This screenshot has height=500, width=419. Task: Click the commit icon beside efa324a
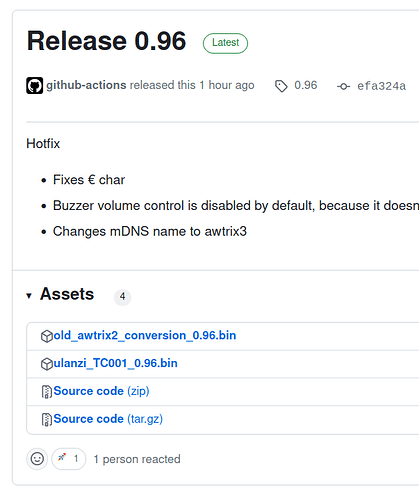click(x=343, y=86)
